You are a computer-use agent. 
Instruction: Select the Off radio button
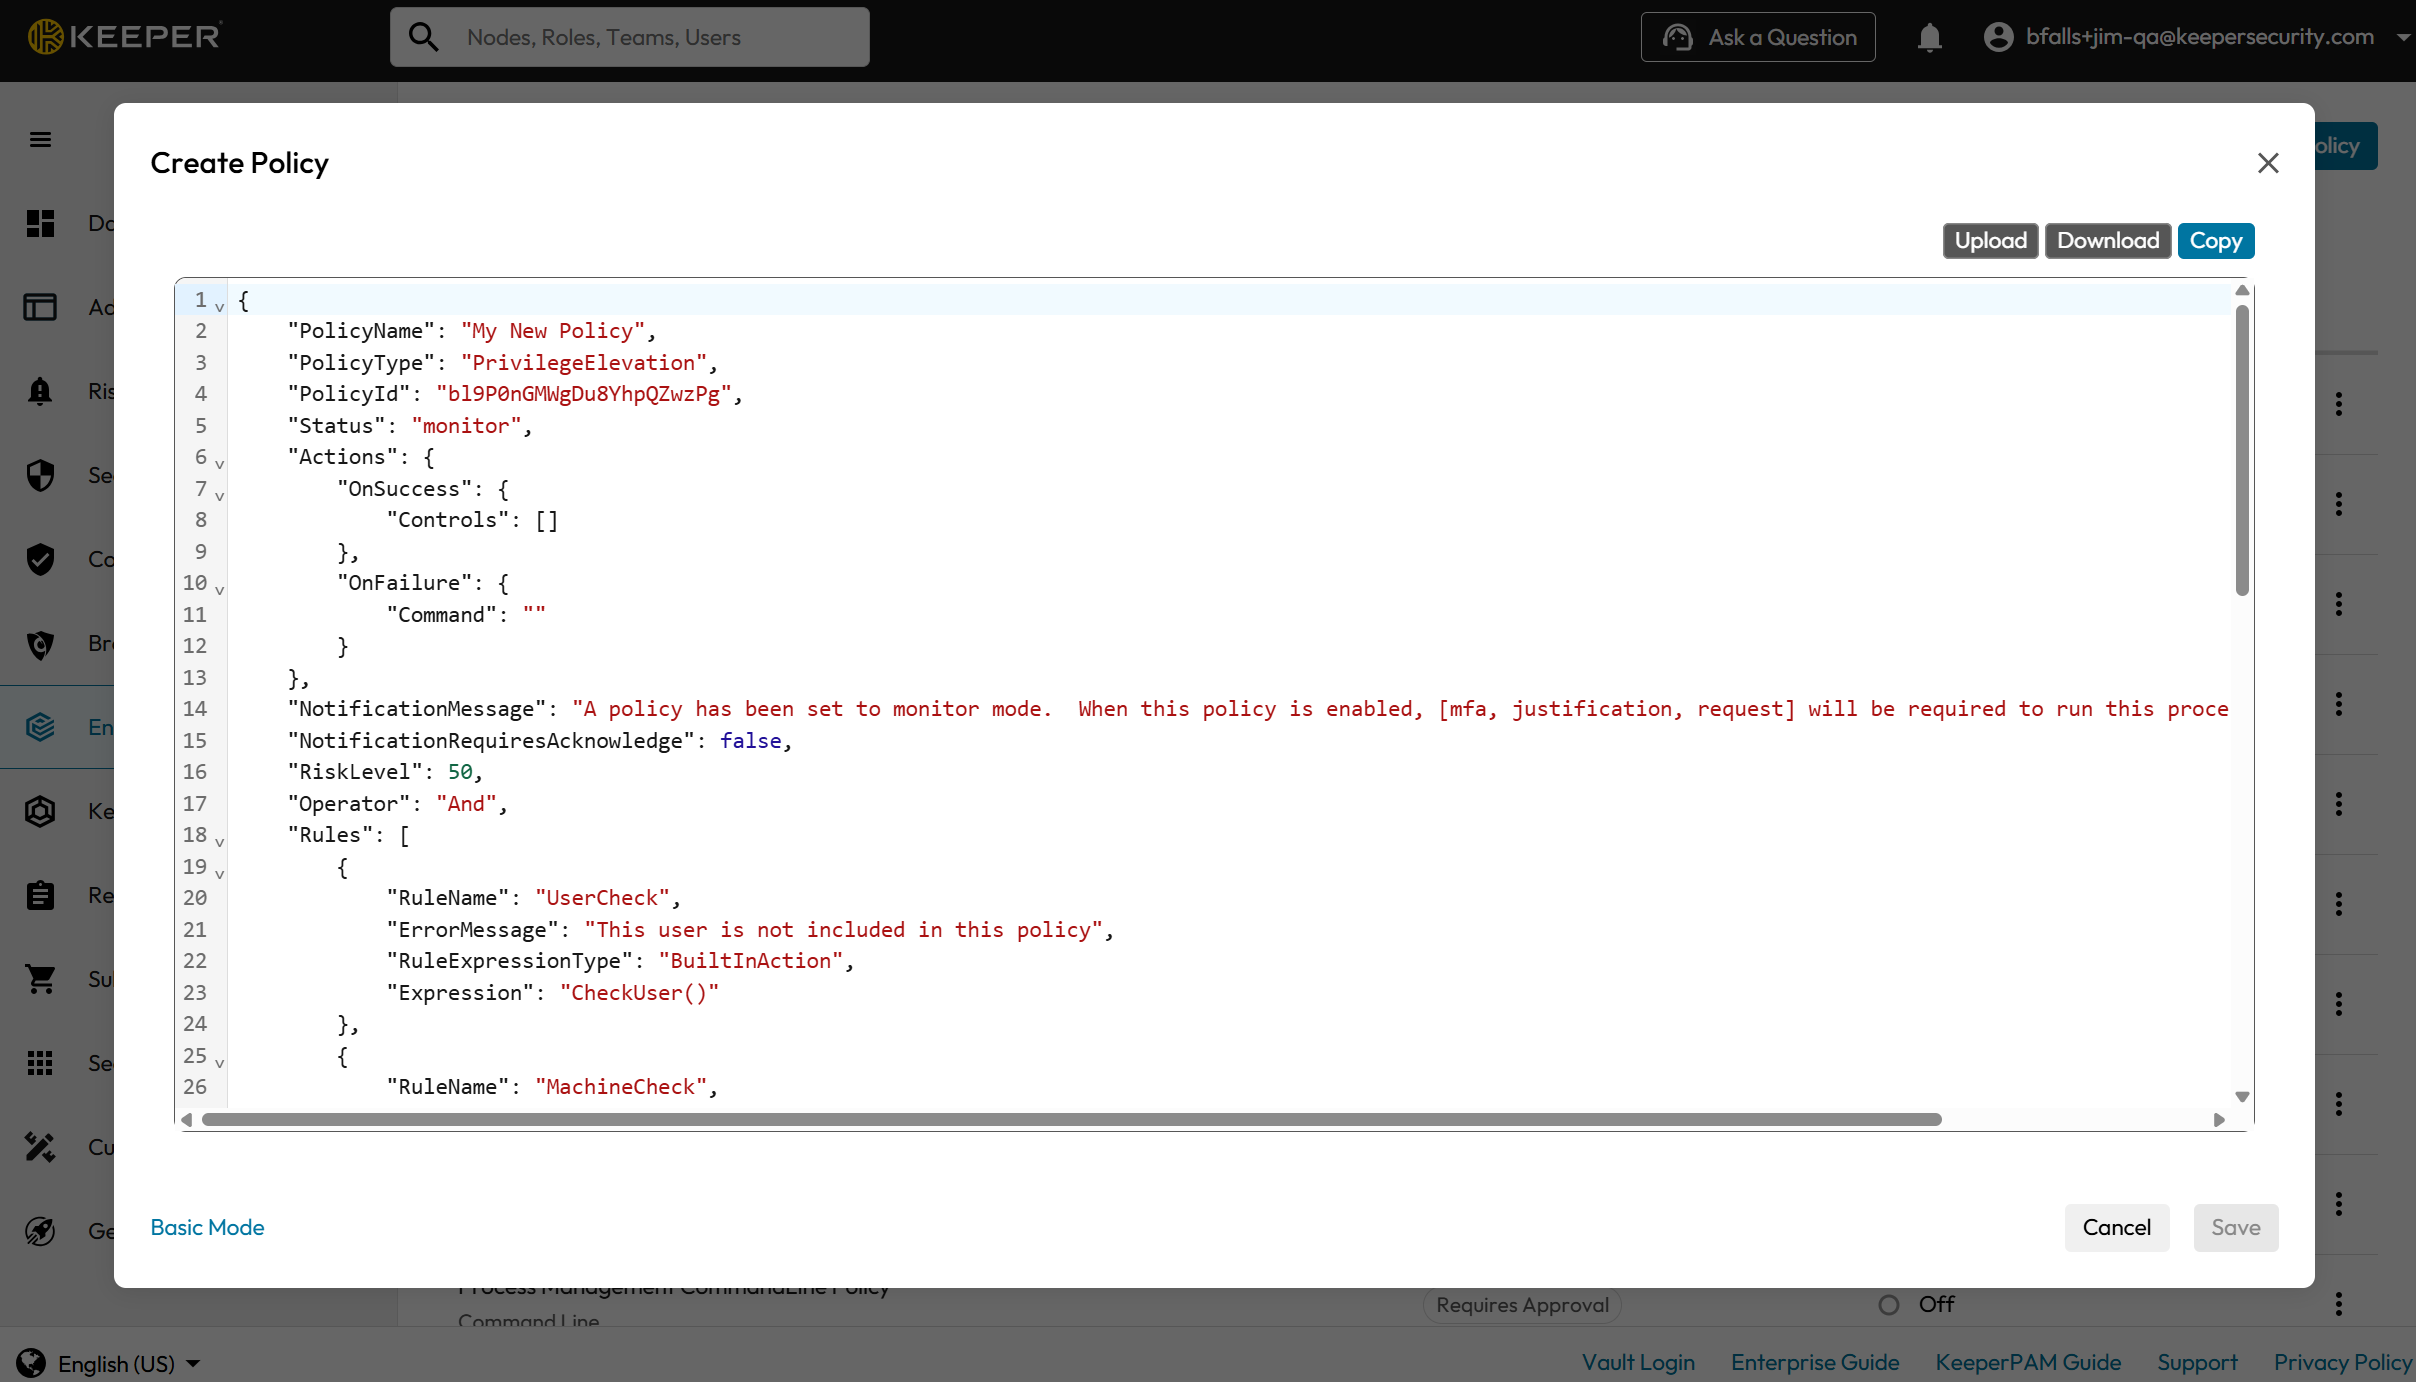point(1888,1304)
